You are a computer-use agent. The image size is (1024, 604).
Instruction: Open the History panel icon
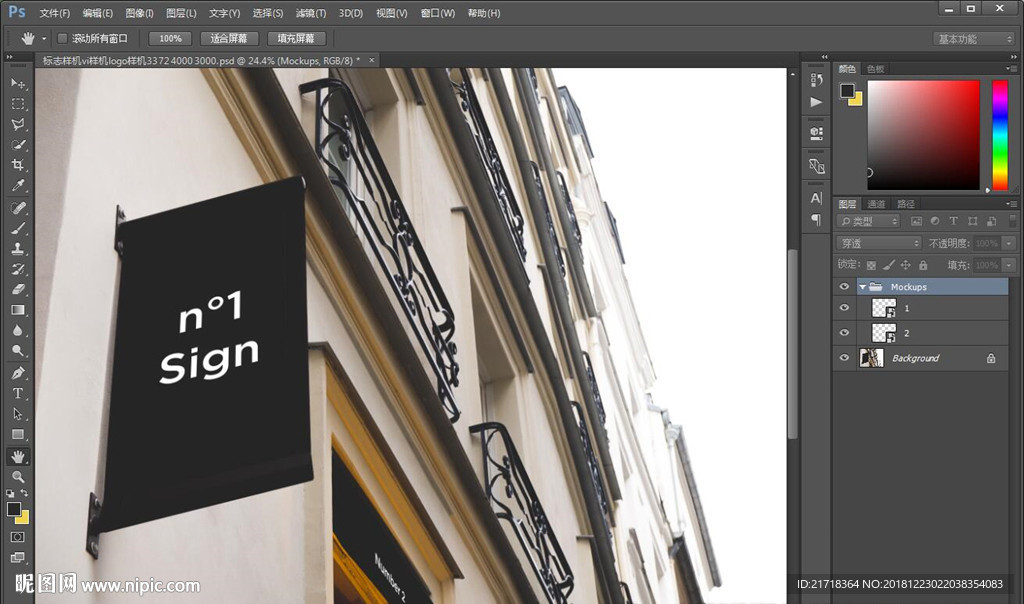pos(817,80)
